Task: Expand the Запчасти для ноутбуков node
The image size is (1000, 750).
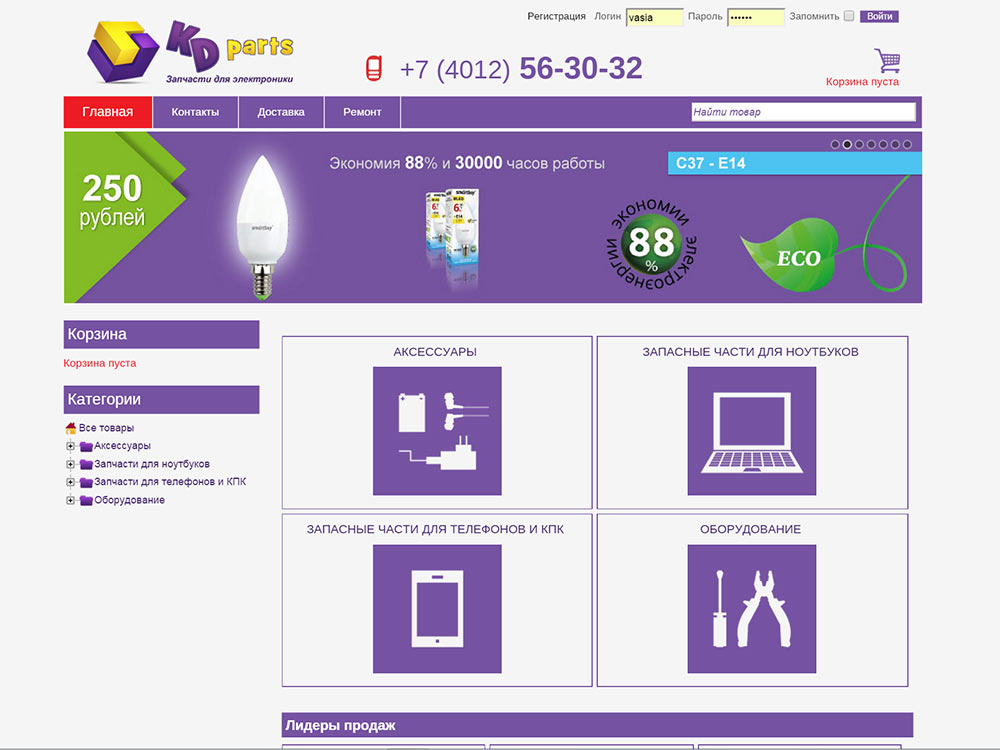Action: coord(70,464)
